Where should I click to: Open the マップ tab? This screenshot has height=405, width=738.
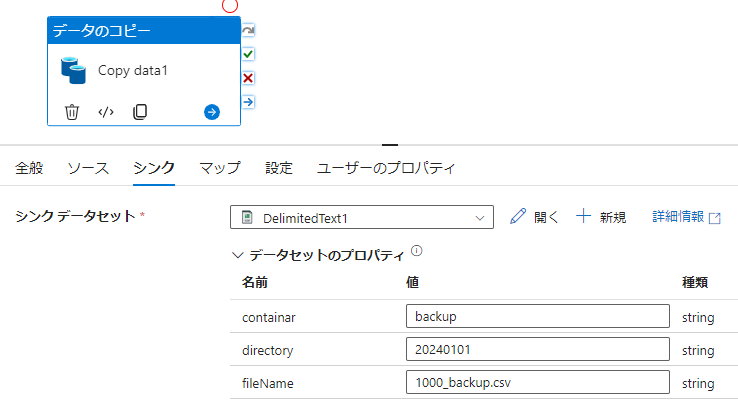[x=220, y=168]
